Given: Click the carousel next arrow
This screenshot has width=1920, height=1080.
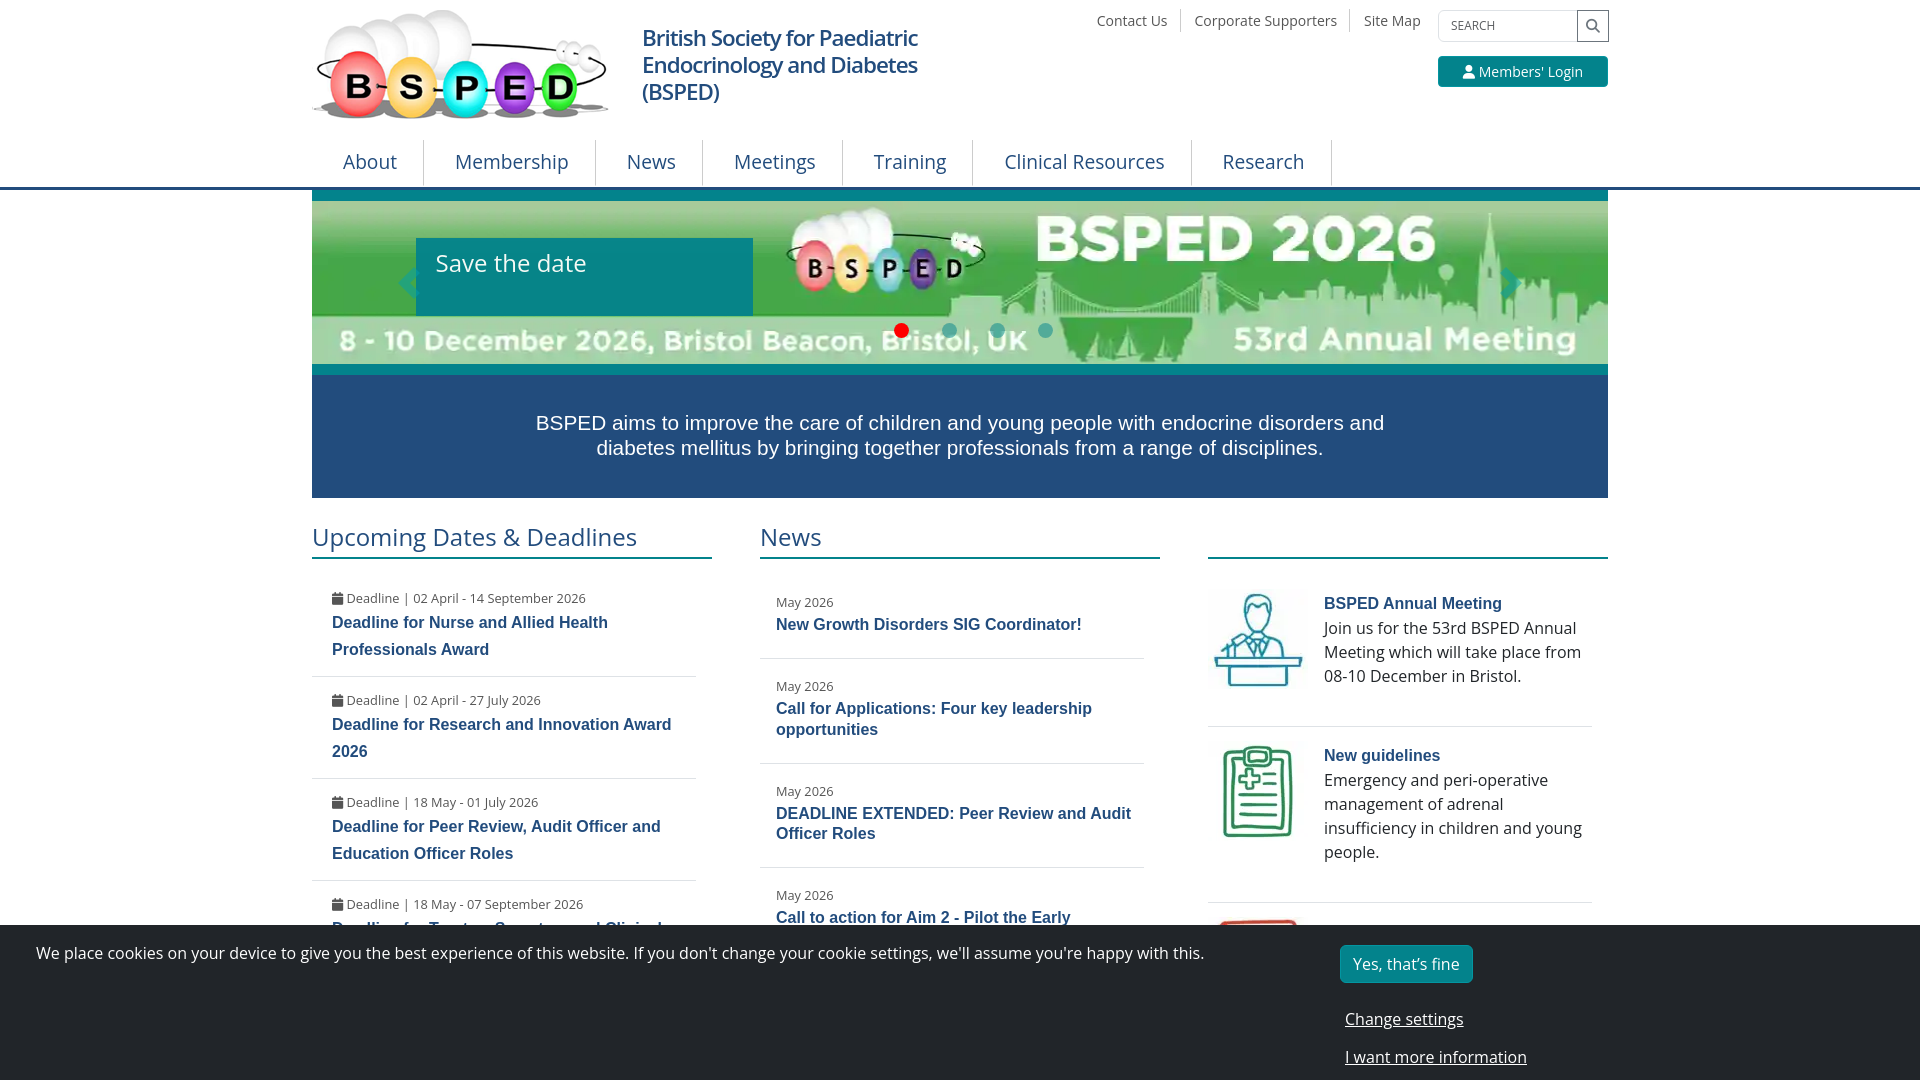Looking at the screenshot, I should click(x=1510, y=283).
